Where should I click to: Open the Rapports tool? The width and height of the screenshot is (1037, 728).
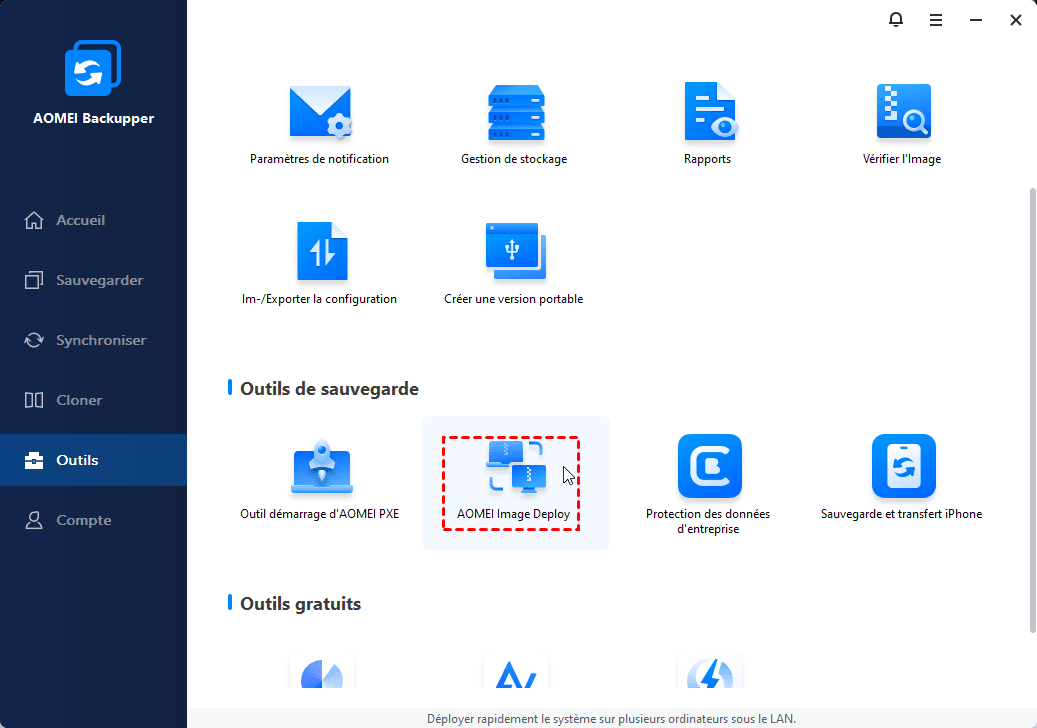click(708, 124)
